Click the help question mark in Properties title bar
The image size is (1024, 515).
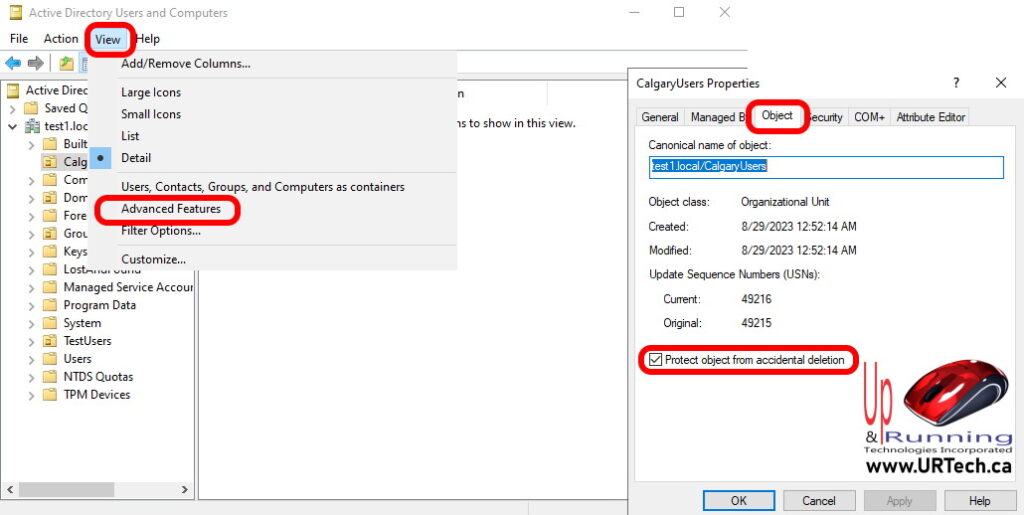point(955,83)
